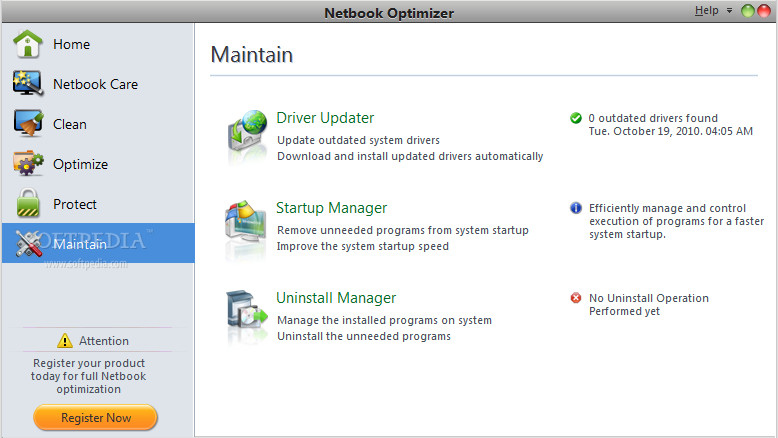This screenshot has width=778, height=438.
Task: Click 'Remove unneeded programs from system startup'
Action: click(402, 230)
